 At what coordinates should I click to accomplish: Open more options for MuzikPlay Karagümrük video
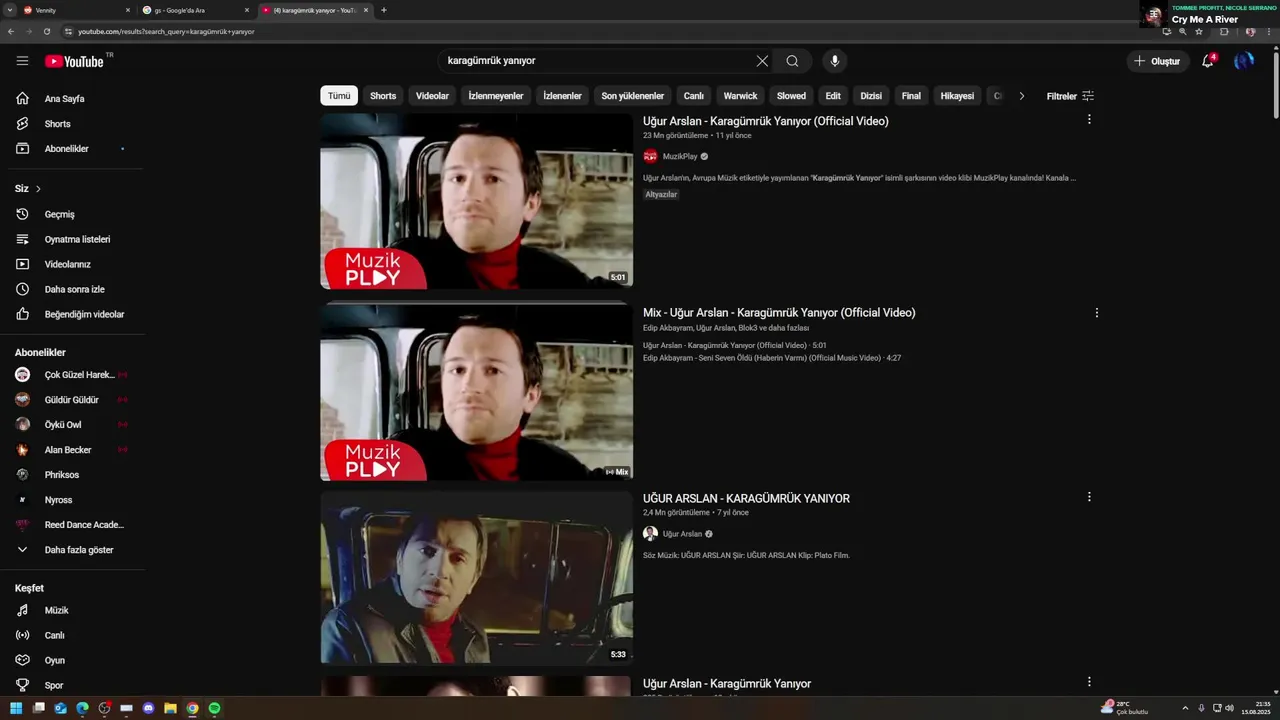click(1089, 120)
